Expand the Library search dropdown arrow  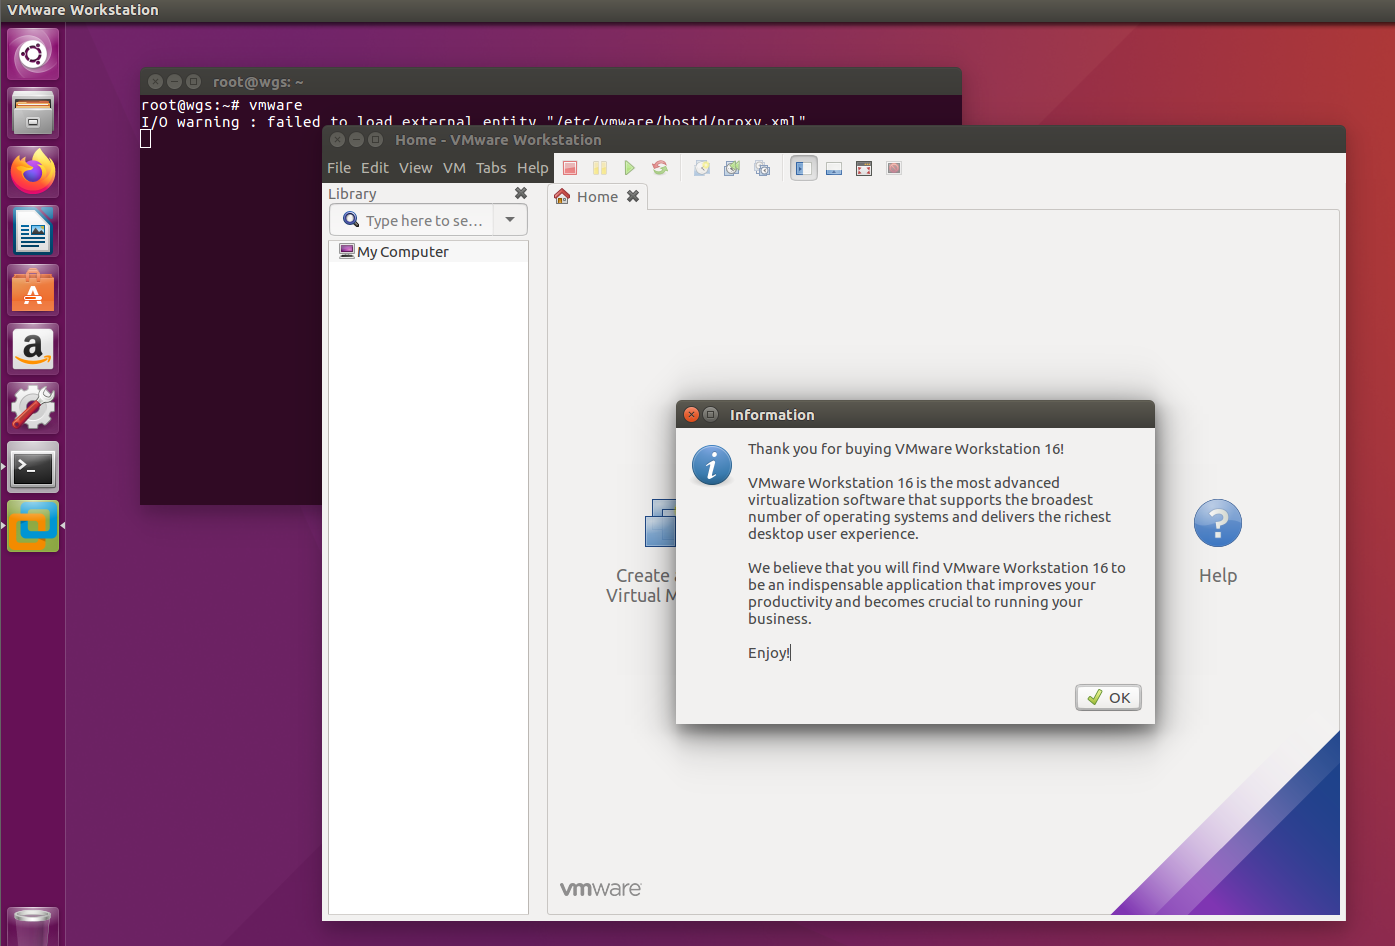(x=510, y=220)
